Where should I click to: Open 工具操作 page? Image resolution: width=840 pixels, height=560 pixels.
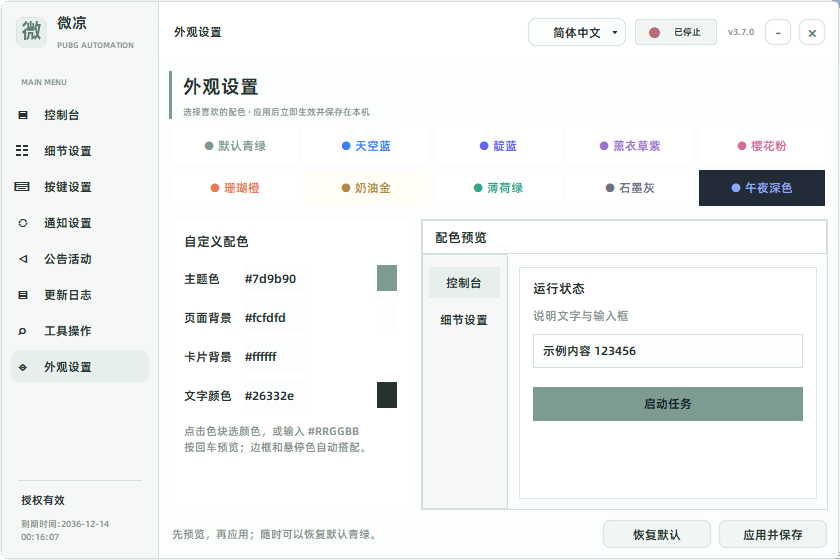point(80,331)
